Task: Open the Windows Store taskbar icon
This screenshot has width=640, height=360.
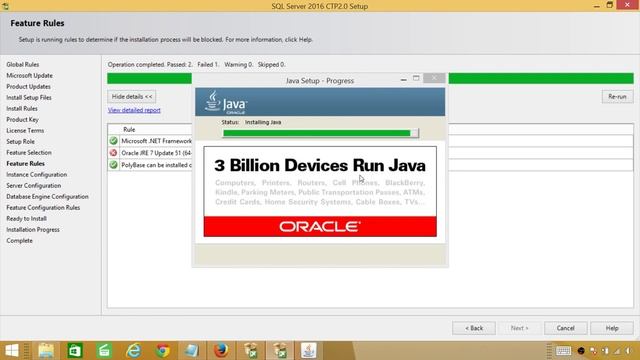Action: (x=75, y=351)
